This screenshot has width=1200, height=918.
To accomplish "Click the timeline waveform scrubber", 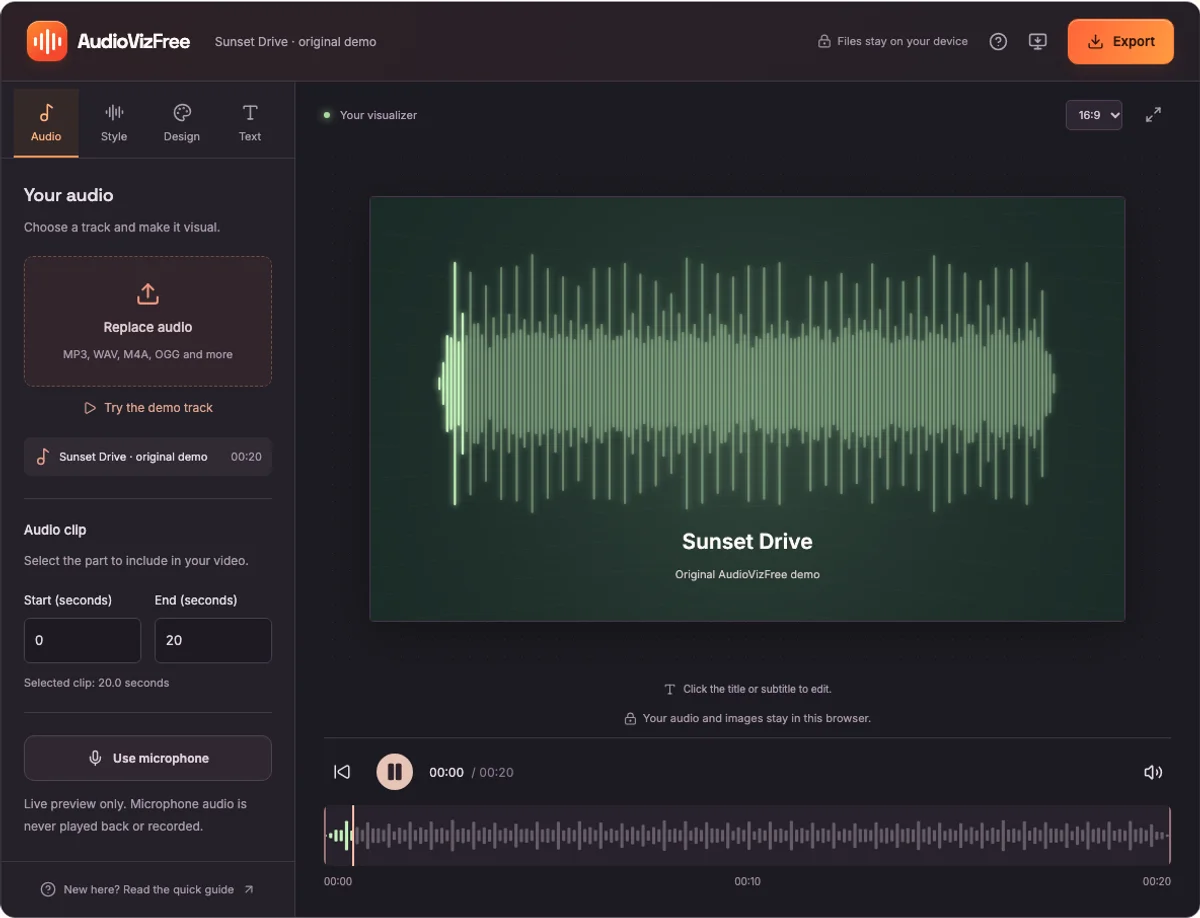I will point(747,835).
